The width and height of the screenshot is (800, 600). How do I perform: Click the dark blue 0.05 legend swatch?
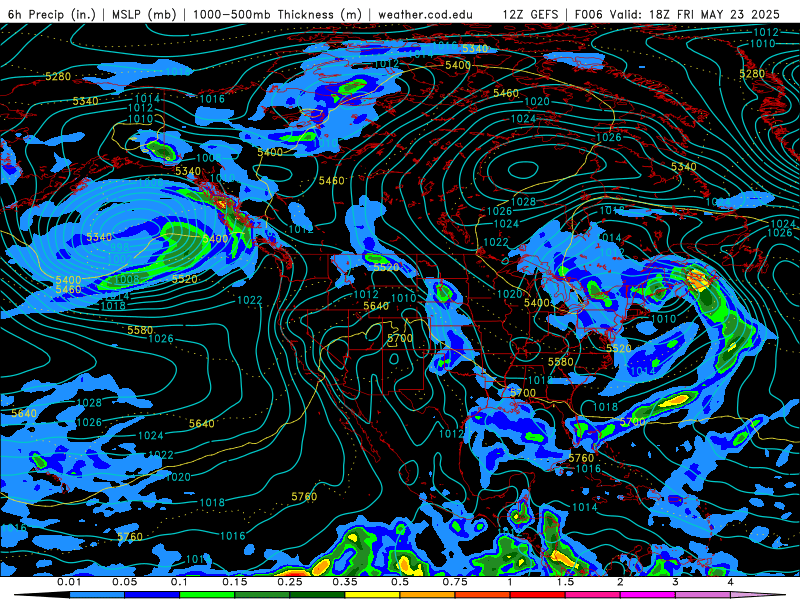pos(152,595)
